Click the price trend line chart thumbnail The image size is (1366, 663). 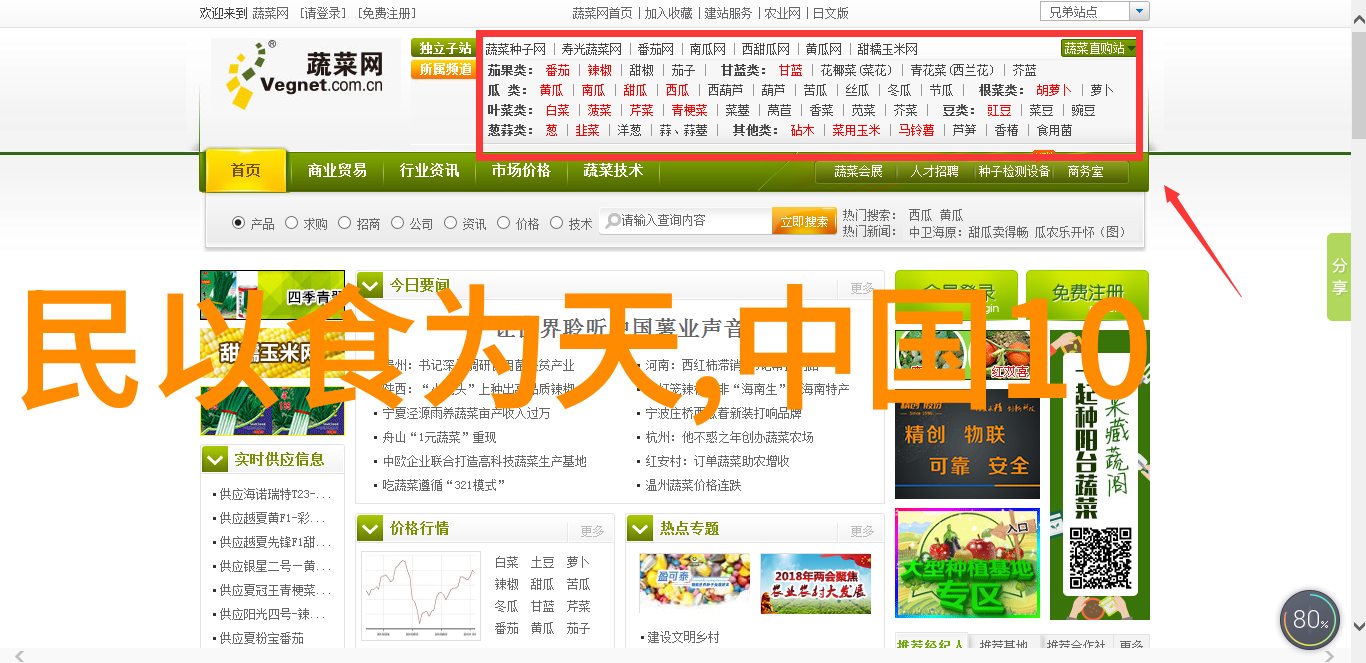420,595
